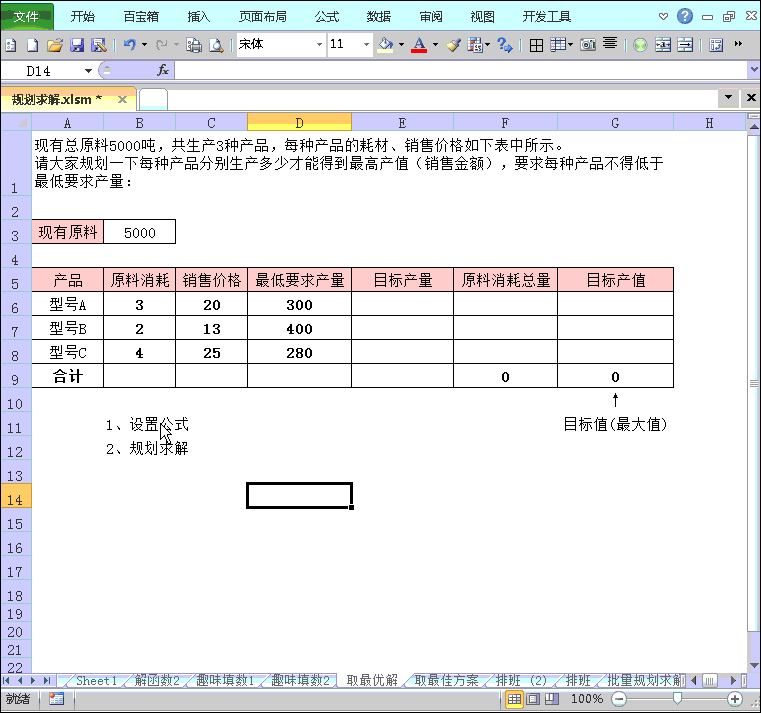The width and height of the screenshot is (761, 713).
Task: Collapse the ribbon with the chevron arrow
Action: [x=663, y=17]
